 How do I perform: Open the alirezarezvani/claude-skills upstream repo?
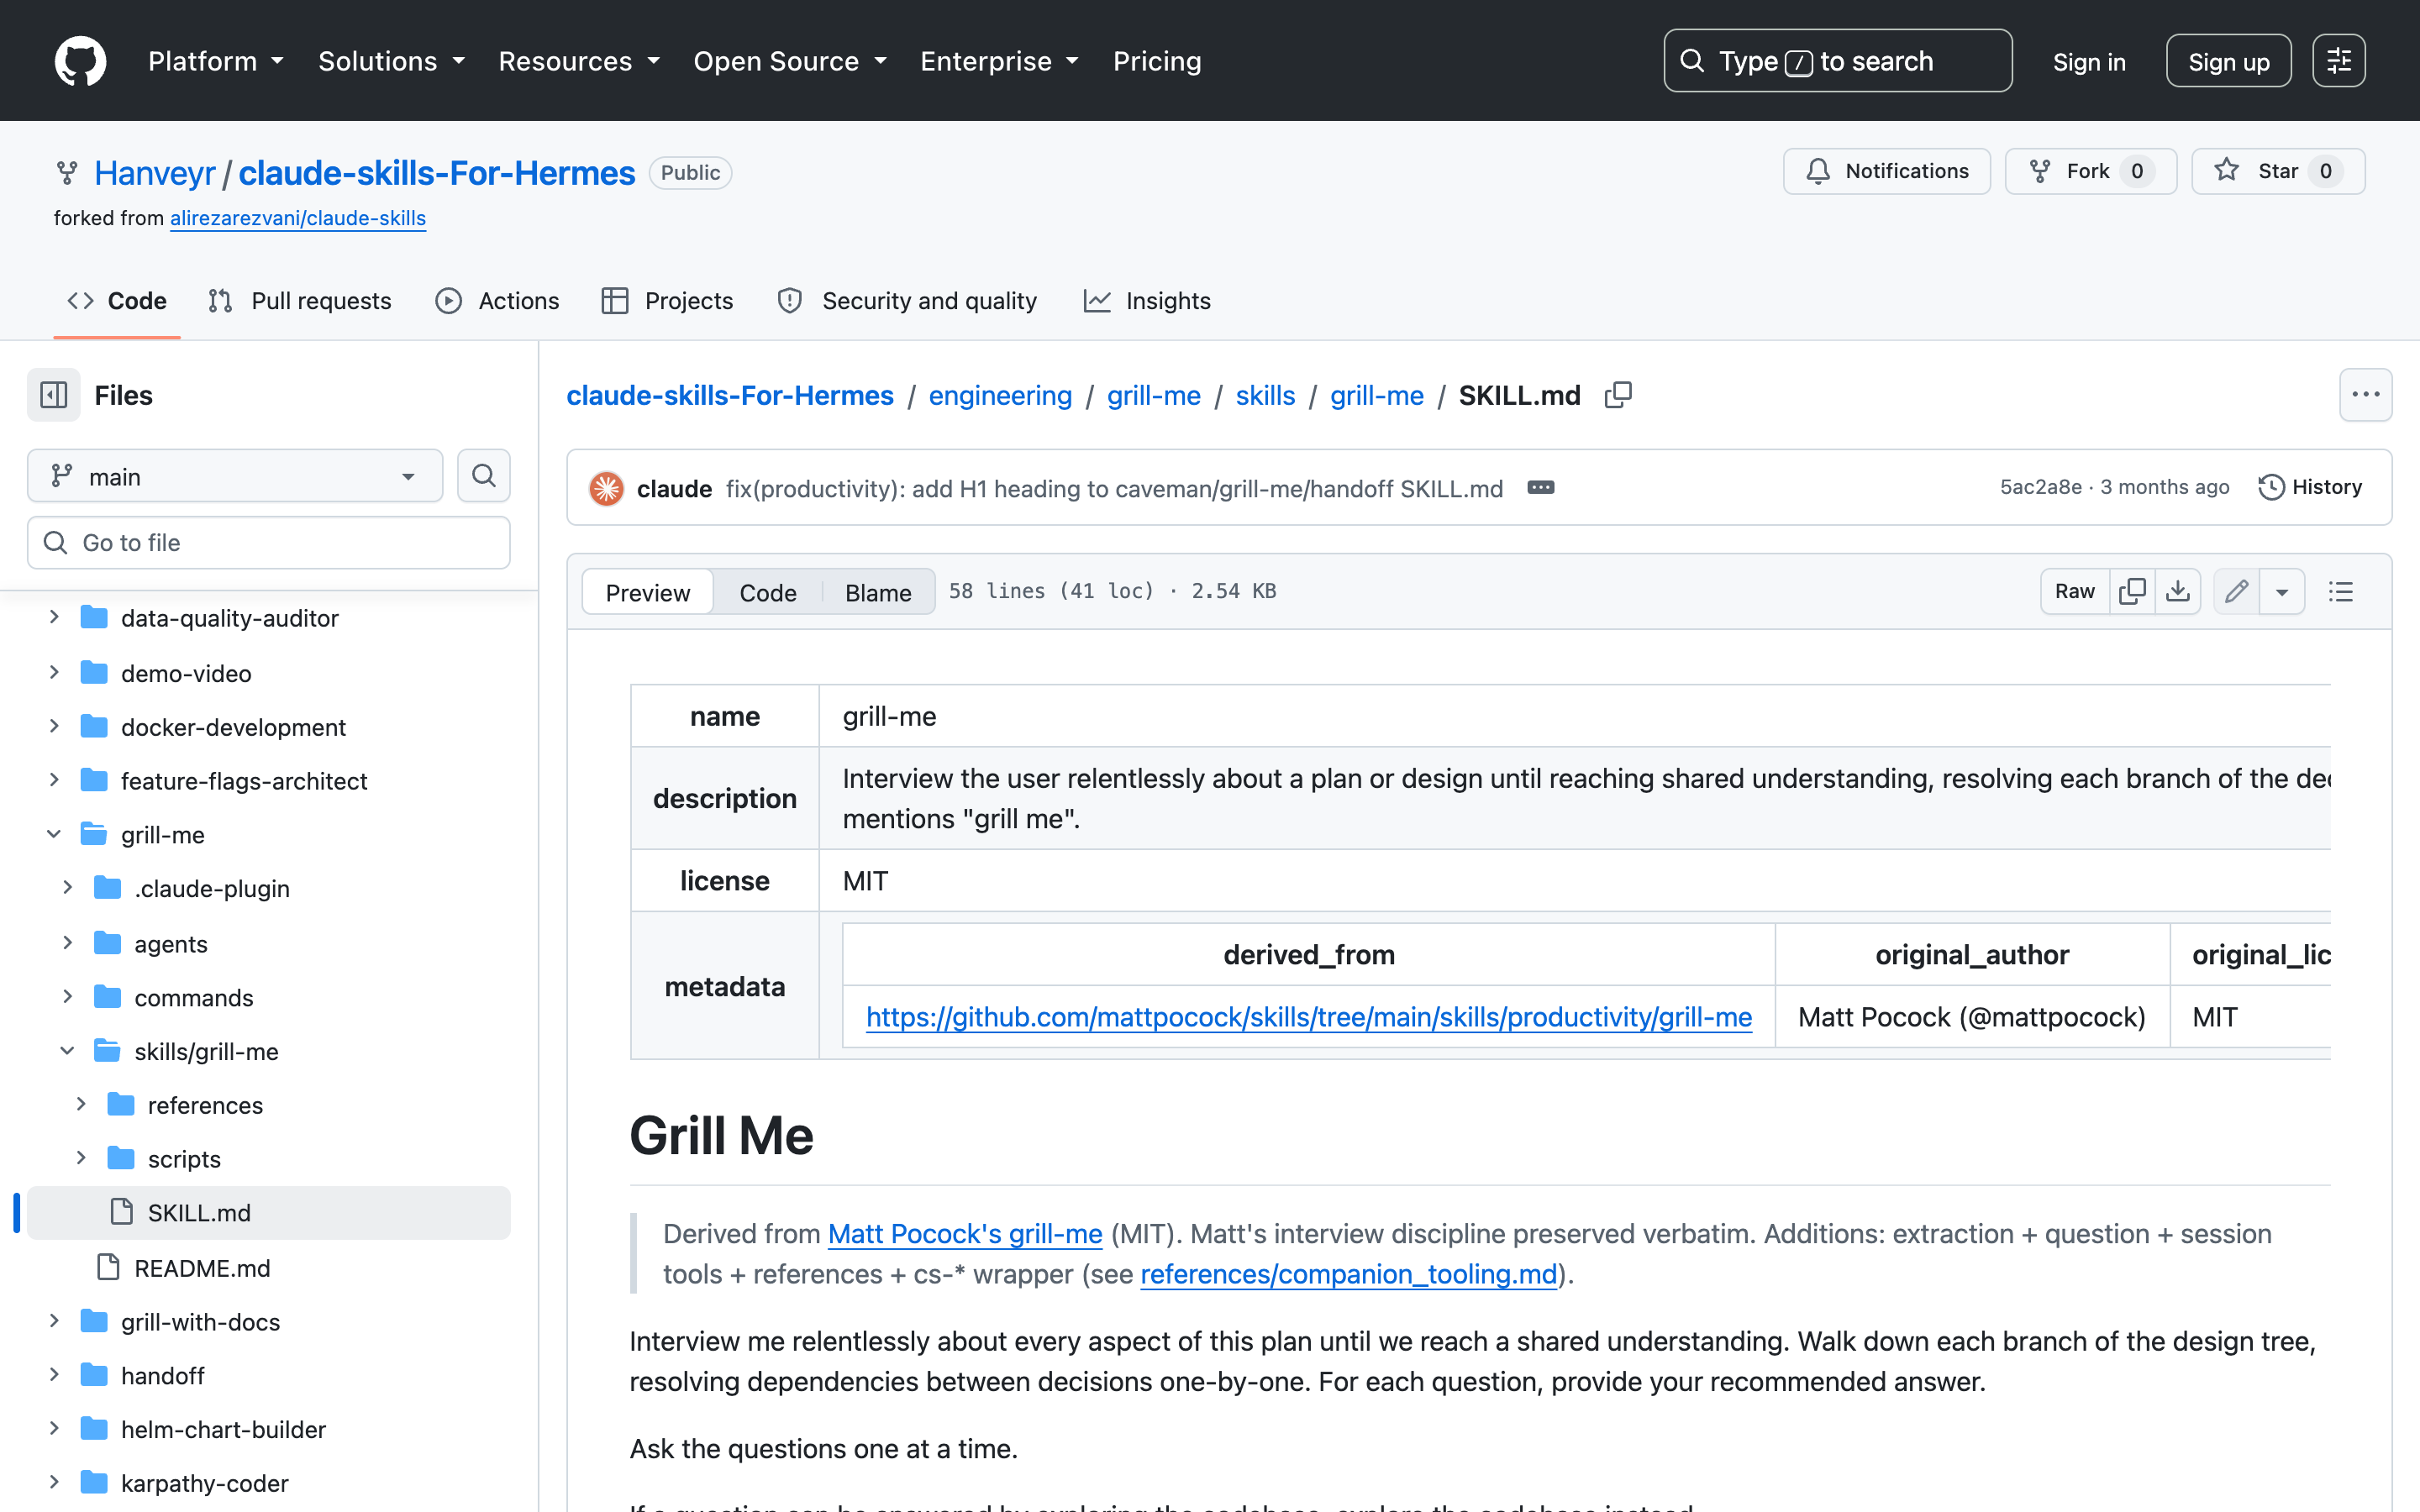tap(298, 218)
